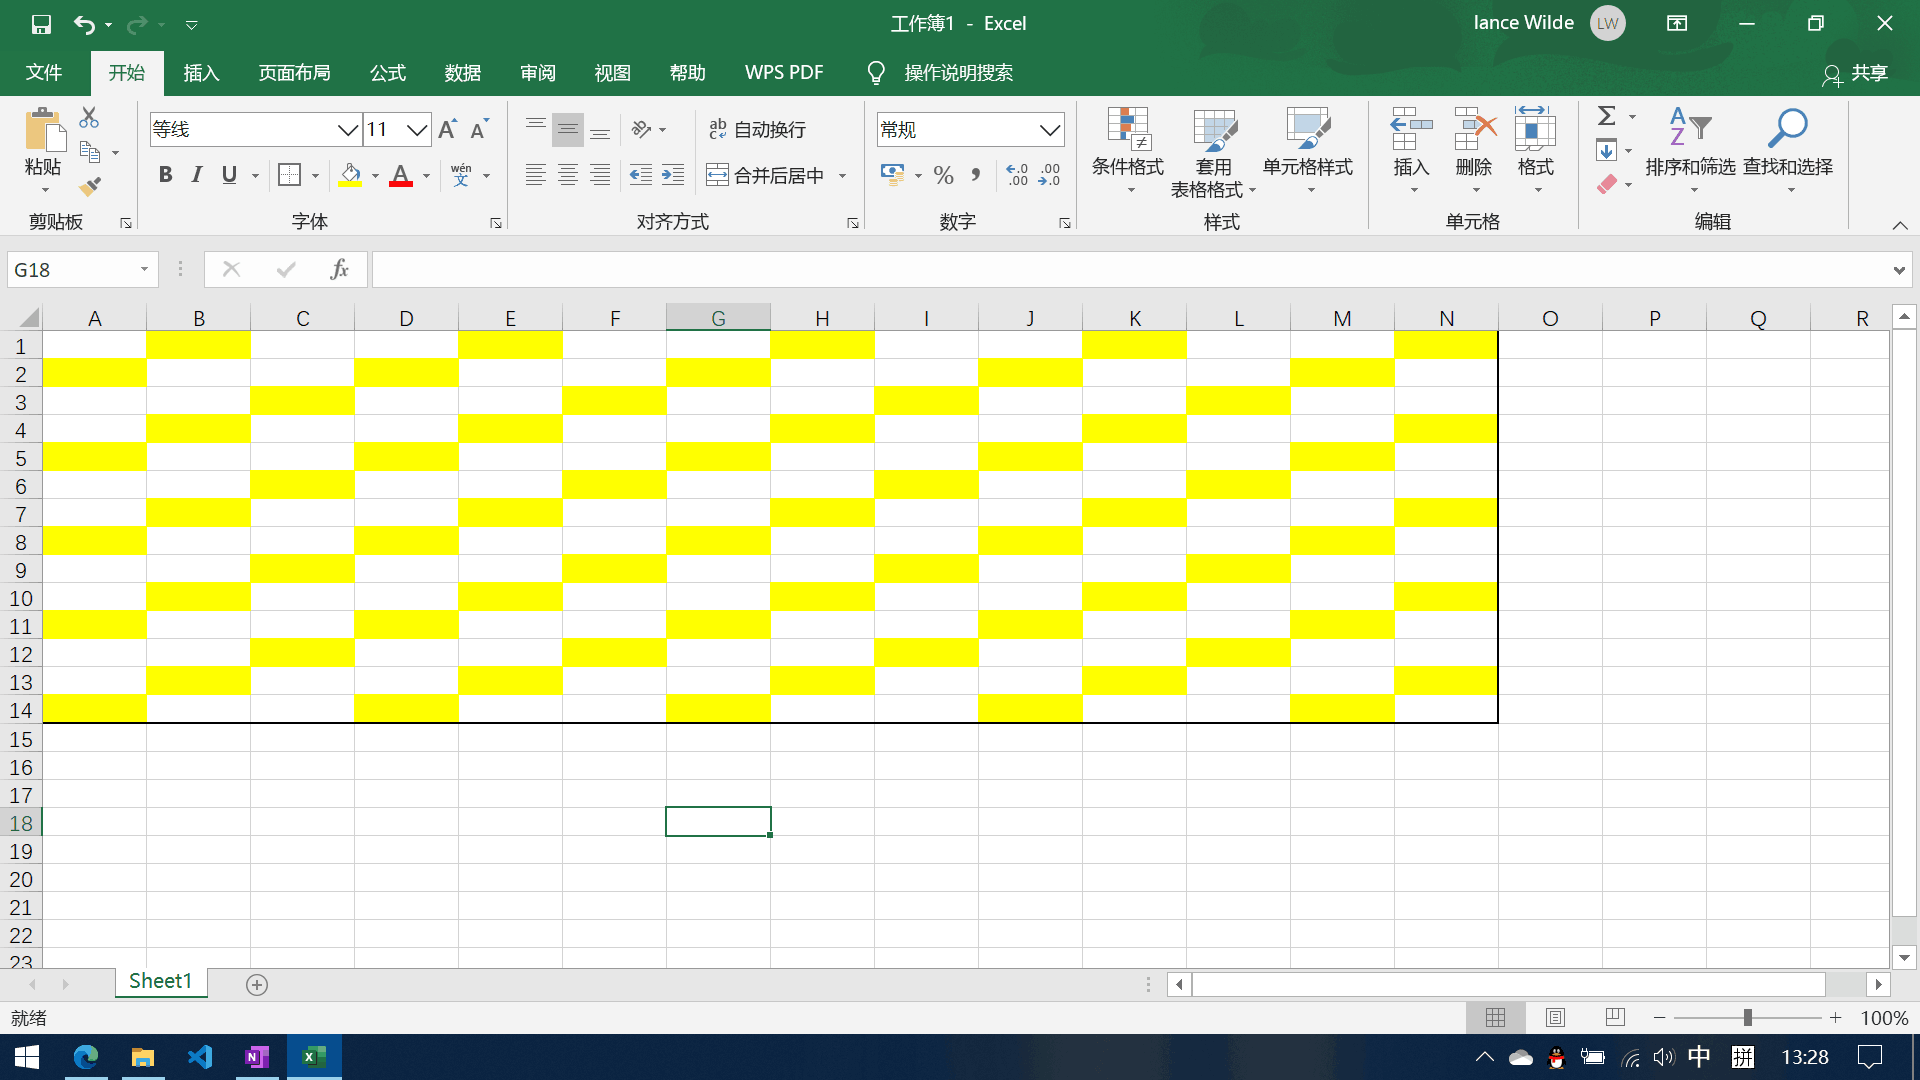Toggle bold formatting

(166, 175)
